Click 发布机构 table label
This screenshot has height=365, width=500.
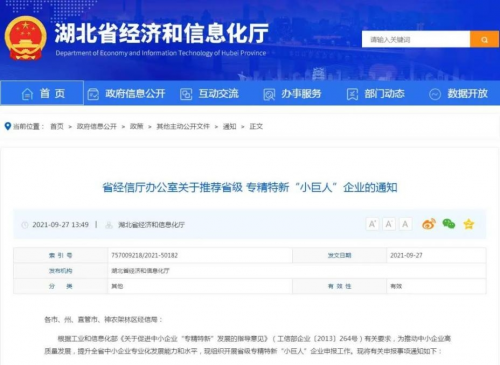pyautogui.click(x=60, y=271)
